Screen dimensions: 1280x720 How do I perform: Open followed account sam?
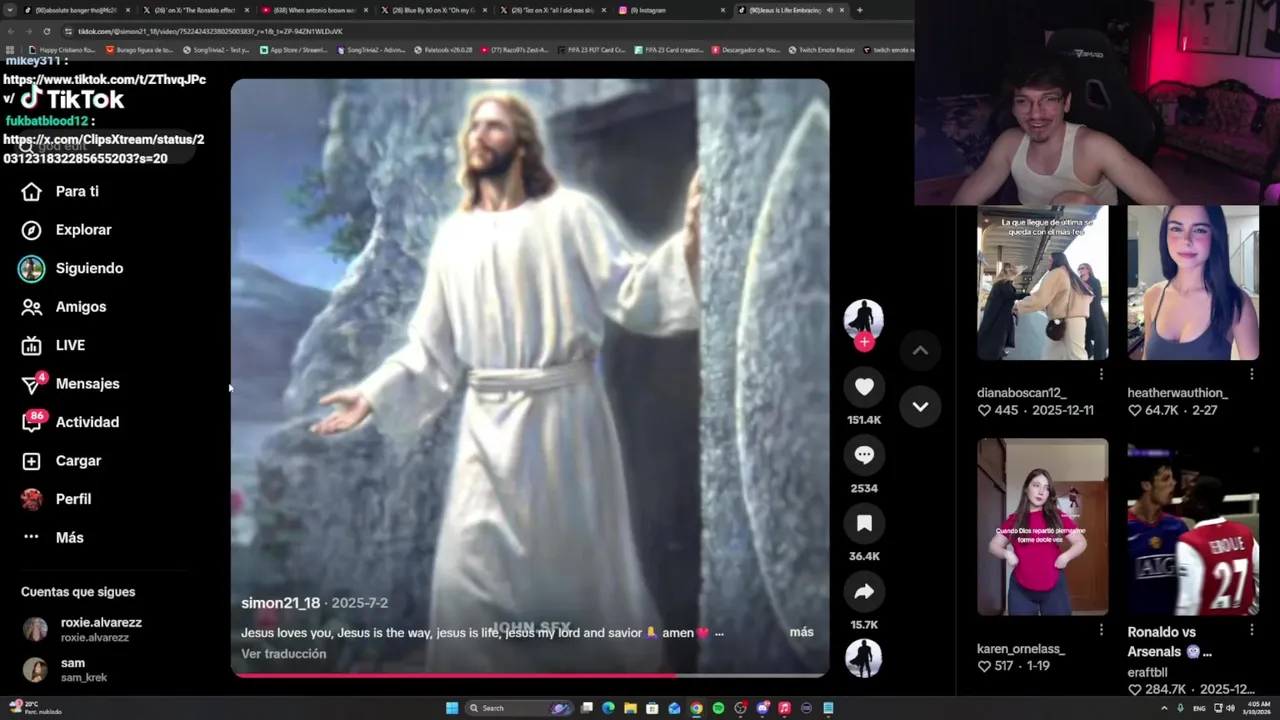click(65, 670)
